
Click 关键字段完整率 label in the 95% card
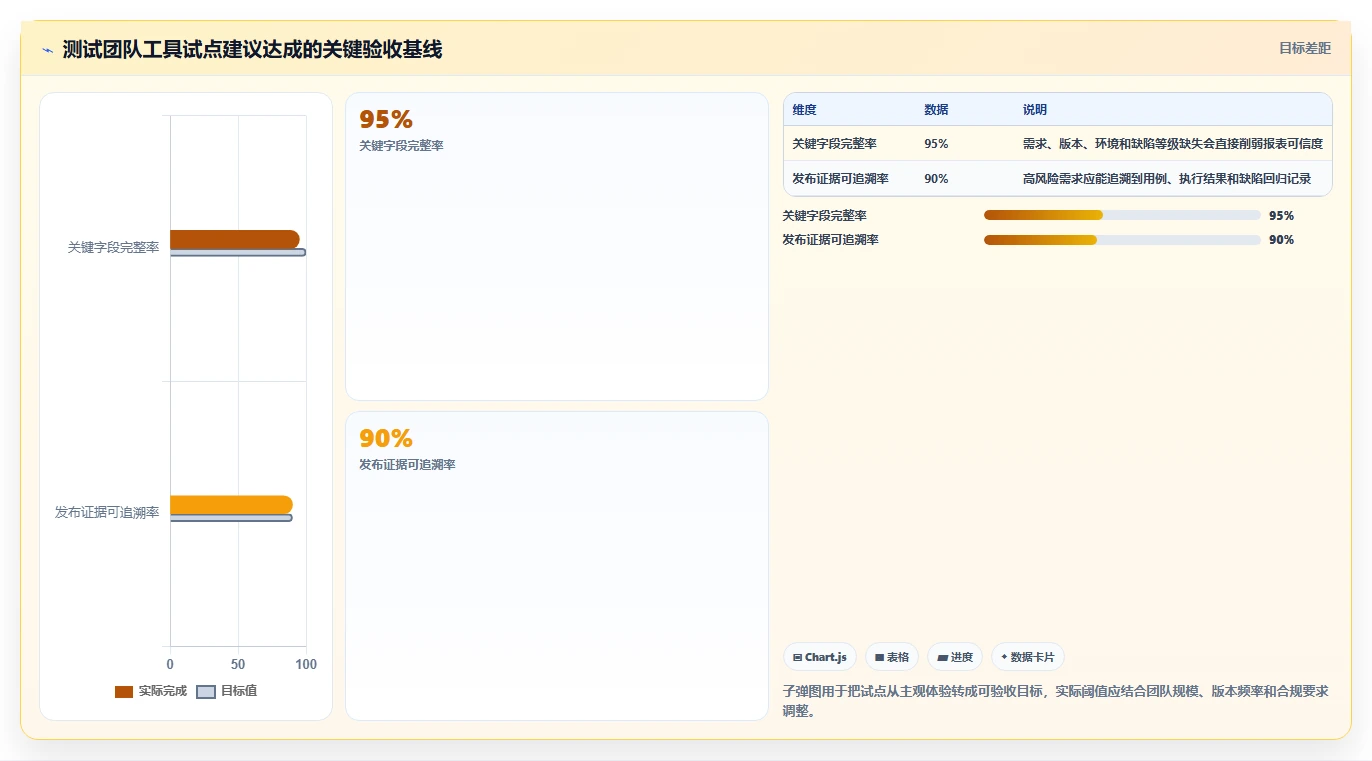tap(401, 146)
